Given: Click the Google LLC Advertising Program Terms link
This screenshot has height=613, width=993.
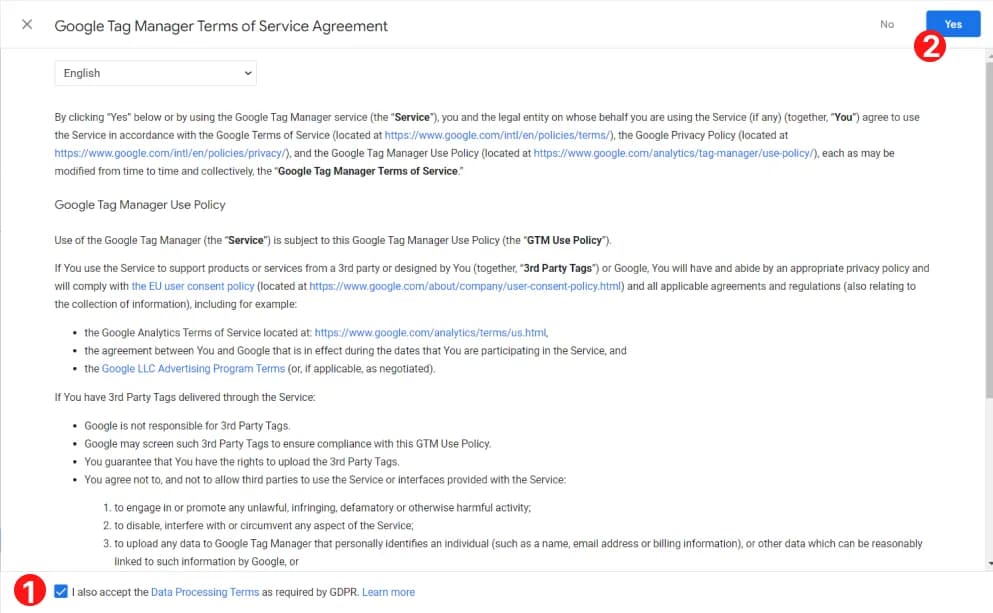Looking at the screenshot, I should click(x=192, y=368).
